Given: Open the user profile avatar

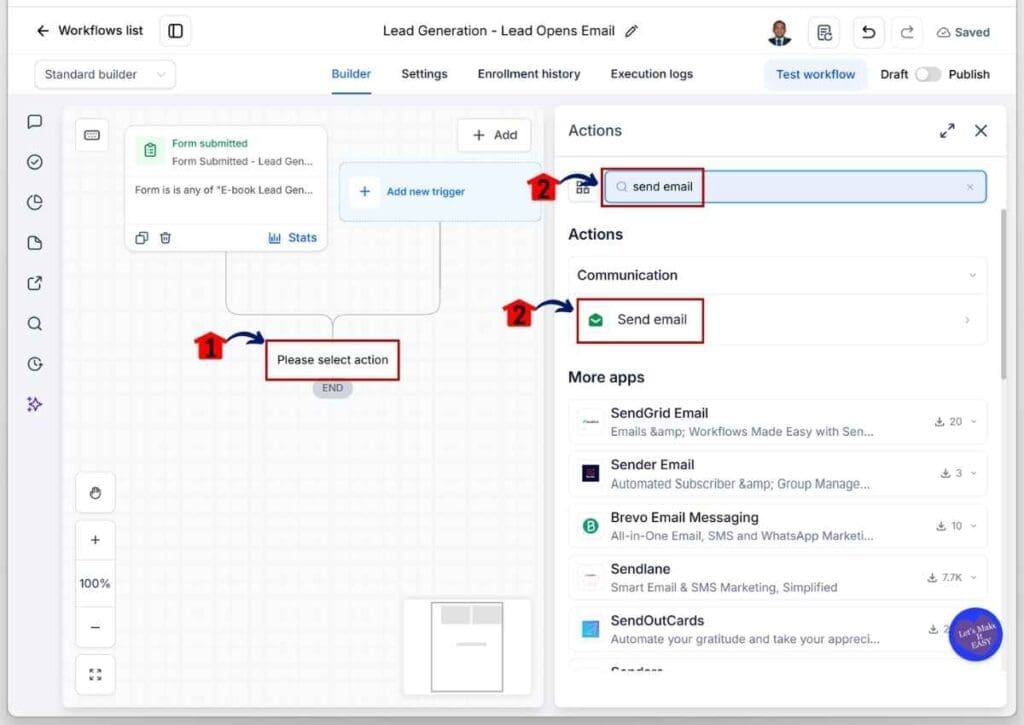Looking at the screenshot, I should pos(779,32).
